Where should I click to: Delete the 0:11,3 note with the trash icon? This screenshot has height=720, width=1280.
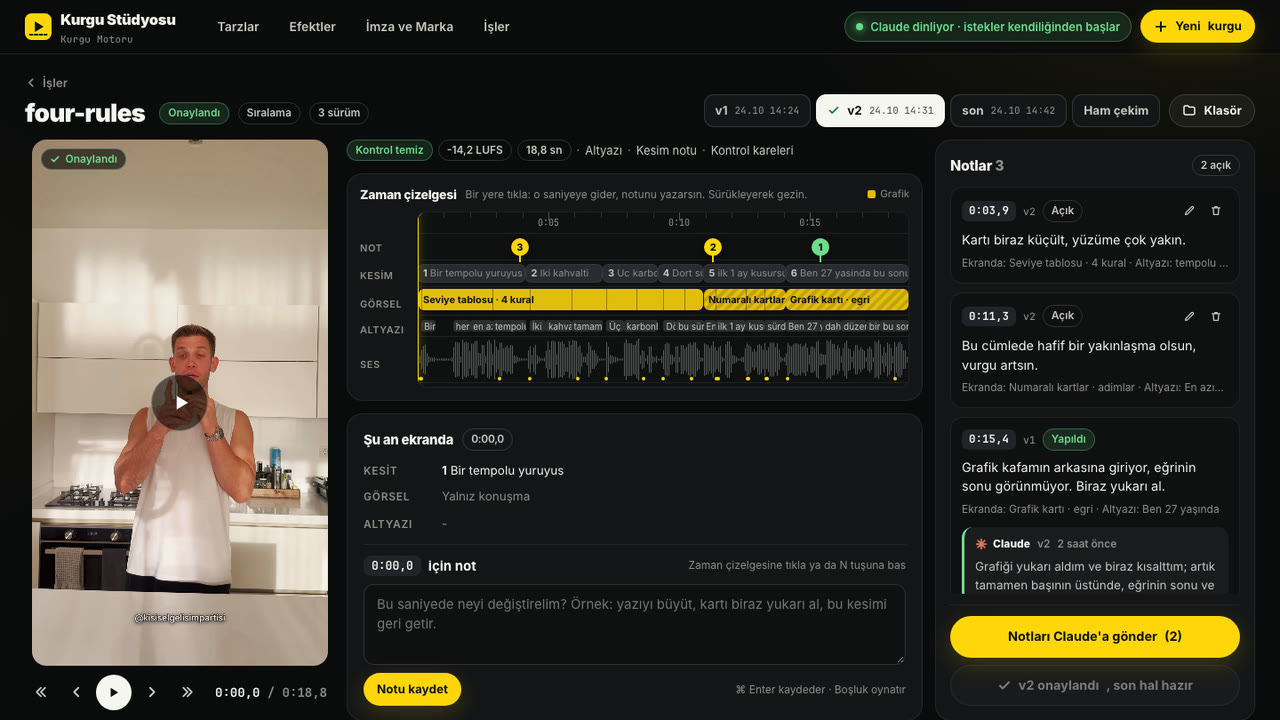point(1216,316)
